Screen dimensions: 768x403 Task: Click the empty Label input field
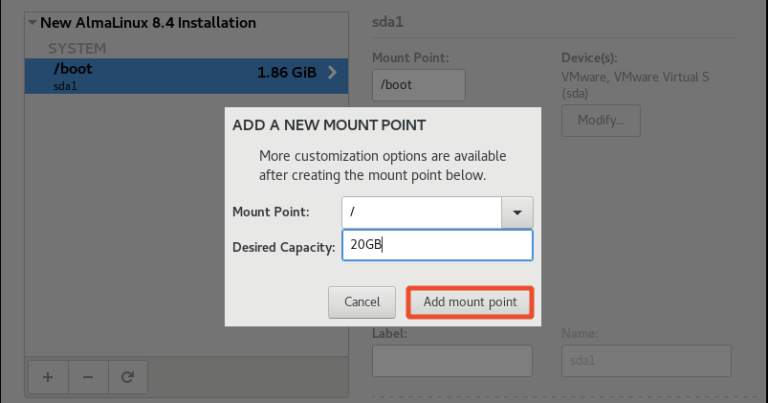(x=452, y=361)
